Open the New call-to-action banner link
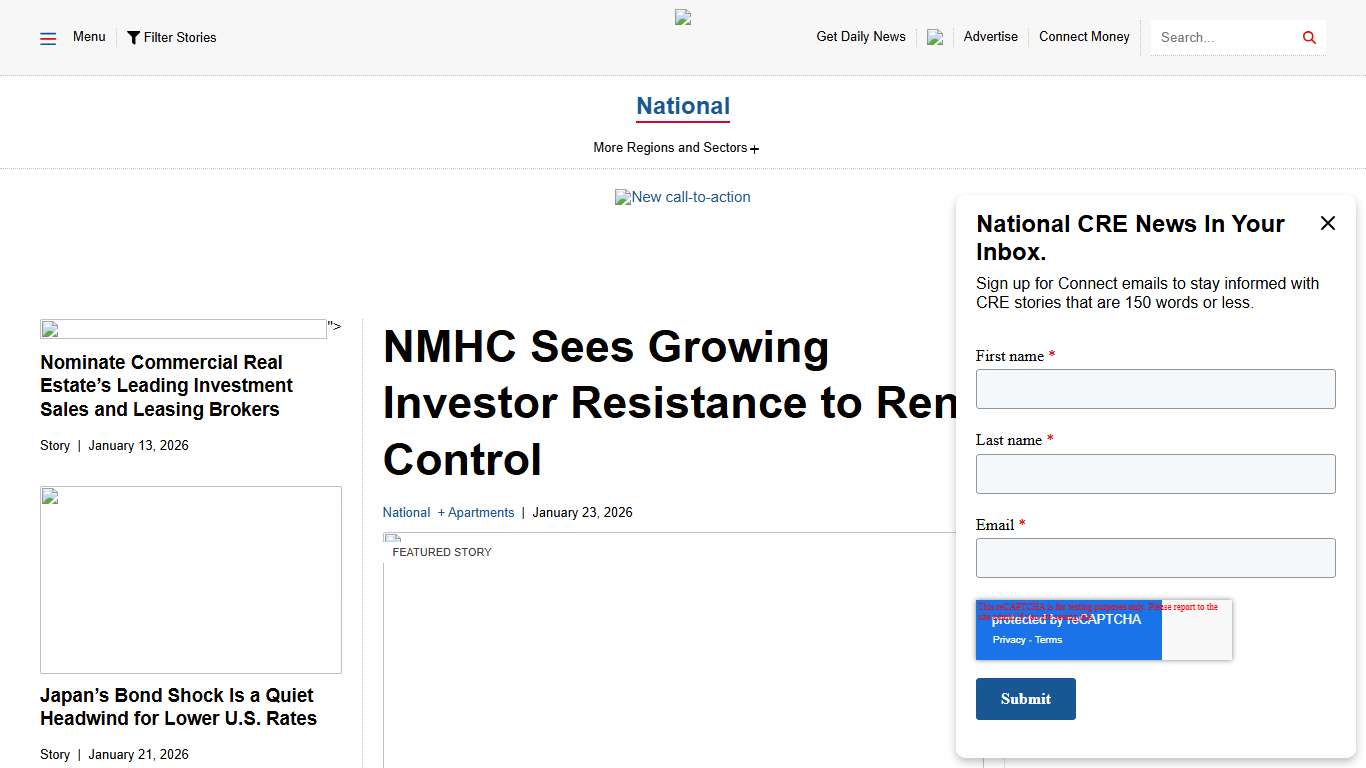The image size is (1366, 768). 682,197
